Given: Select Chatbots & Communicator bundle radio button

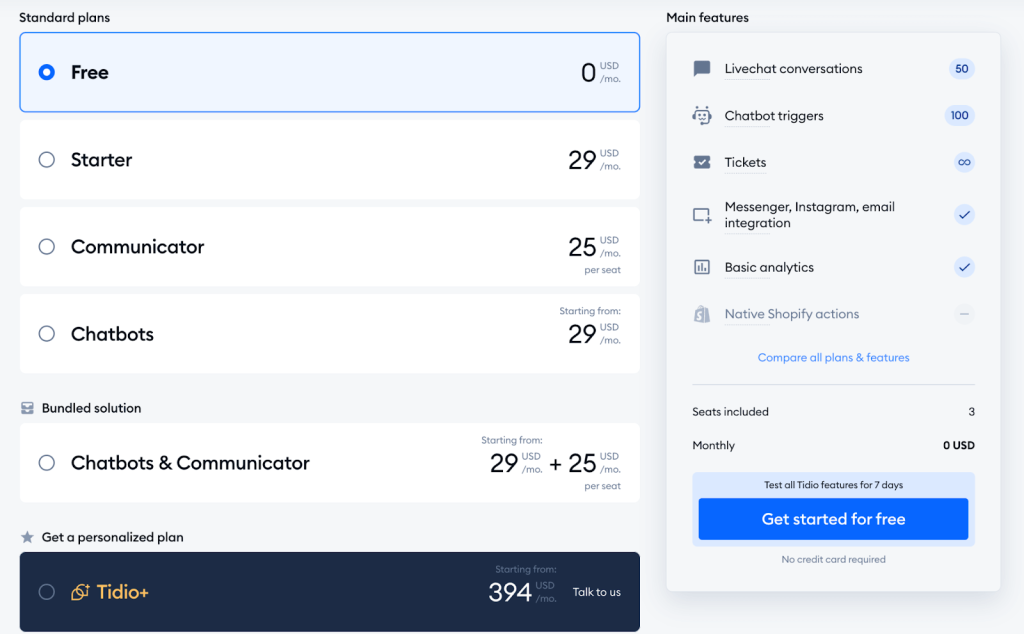Looking at the screenshot, I should (46, 463).
